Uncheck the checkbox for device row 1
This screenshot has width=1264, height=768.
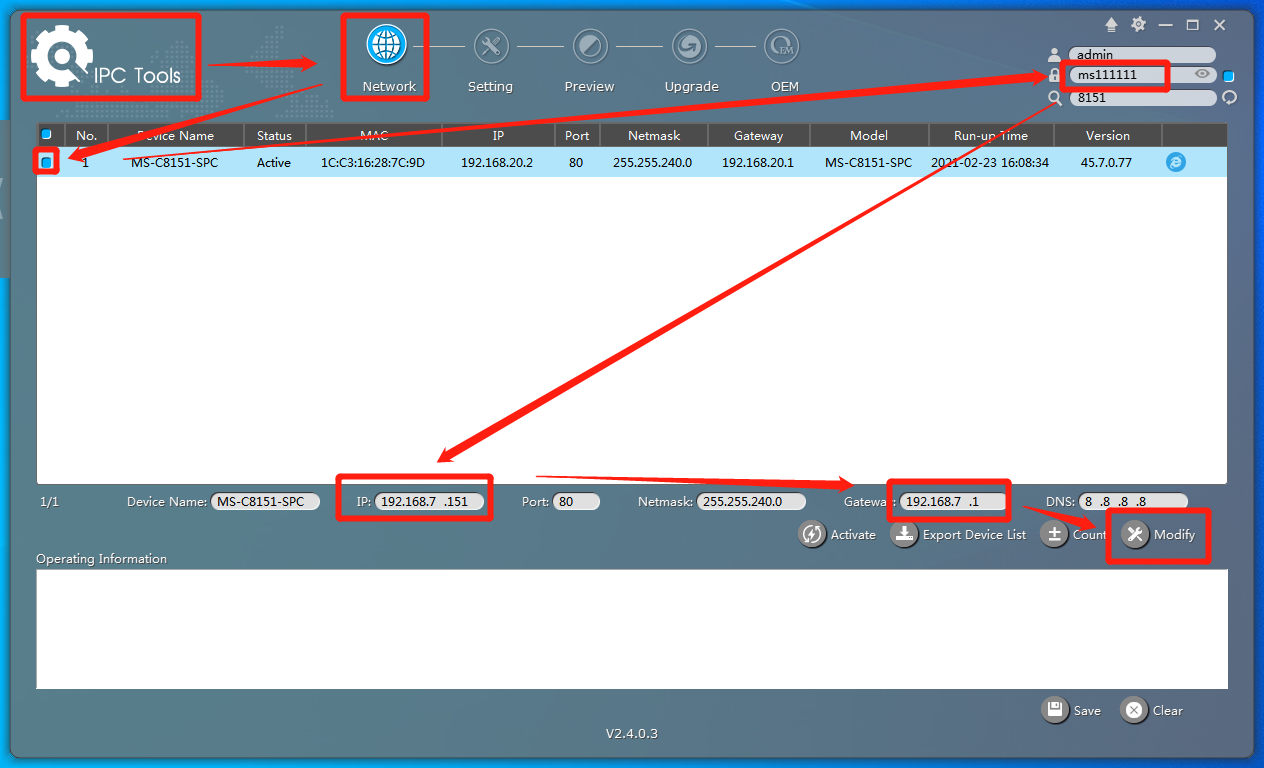pos(46,162)
